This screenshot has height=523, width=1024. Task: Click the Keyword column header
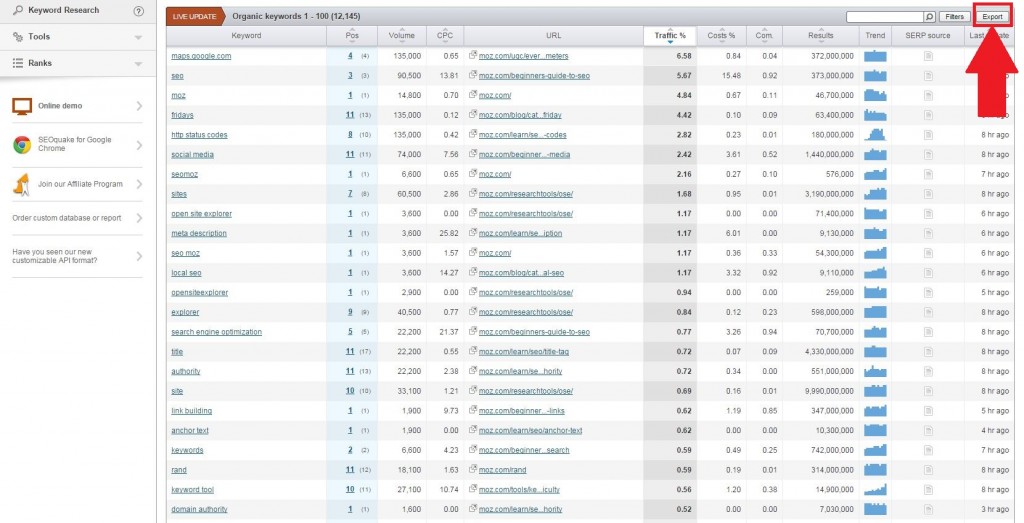(x=246, y=35)
